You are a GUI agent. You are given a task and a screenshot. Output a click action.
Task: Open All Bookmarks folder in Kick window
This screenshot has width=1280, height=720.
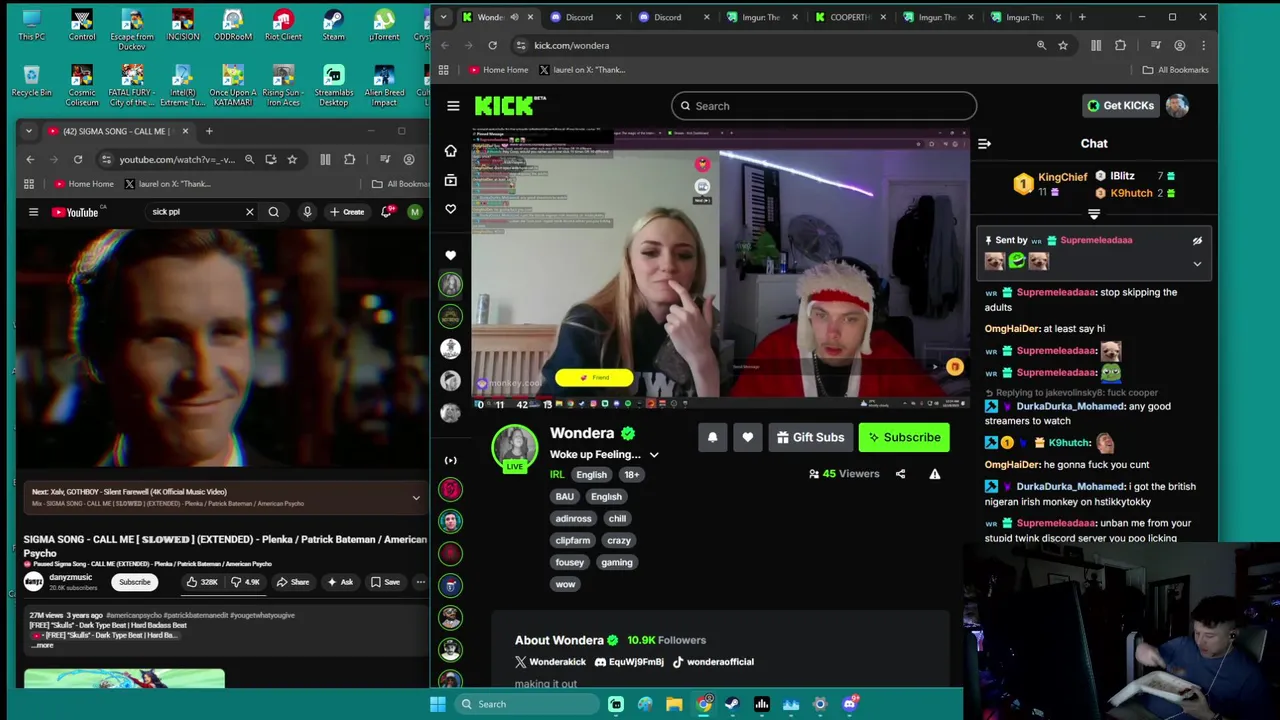(x=1176, y=70)
